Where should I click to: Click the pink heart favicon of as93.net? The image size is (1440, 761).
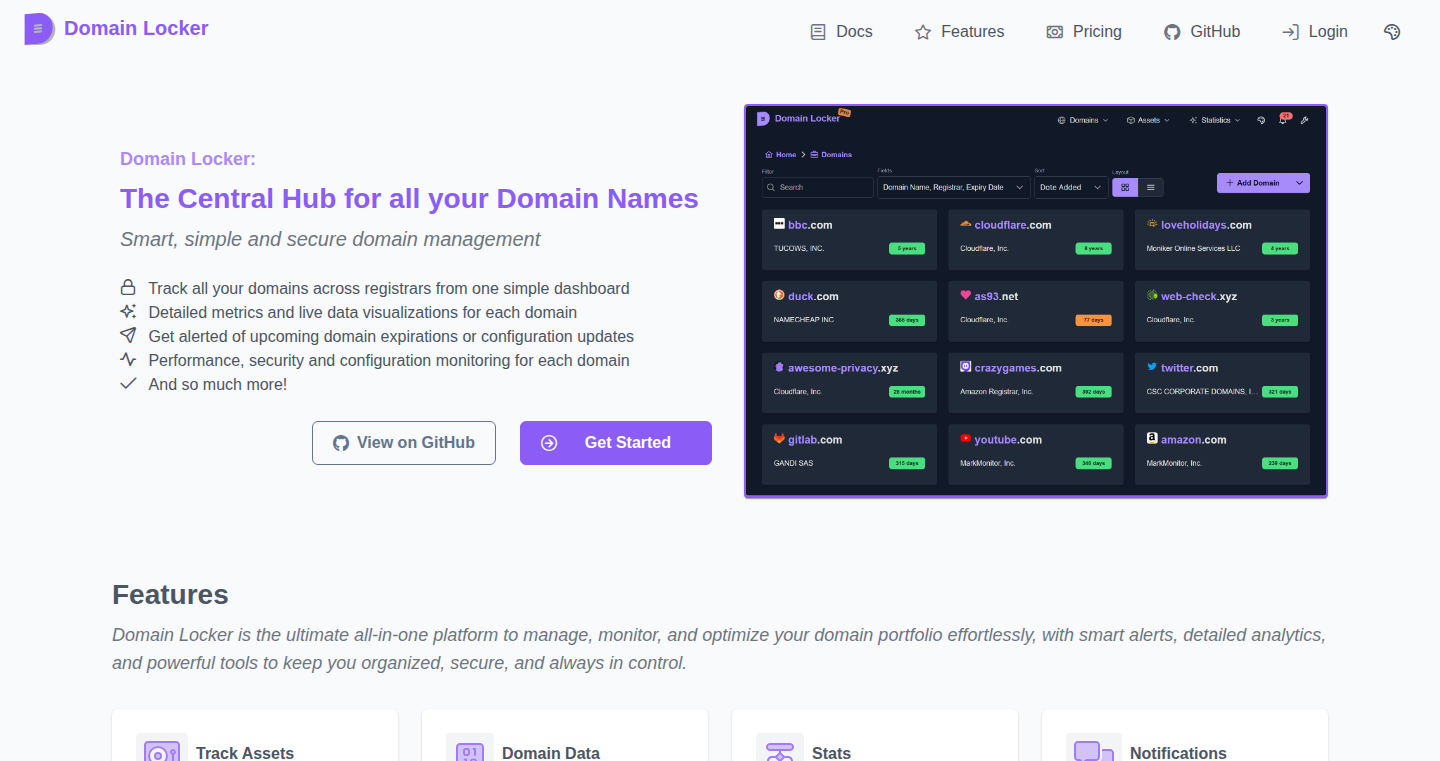966,295
